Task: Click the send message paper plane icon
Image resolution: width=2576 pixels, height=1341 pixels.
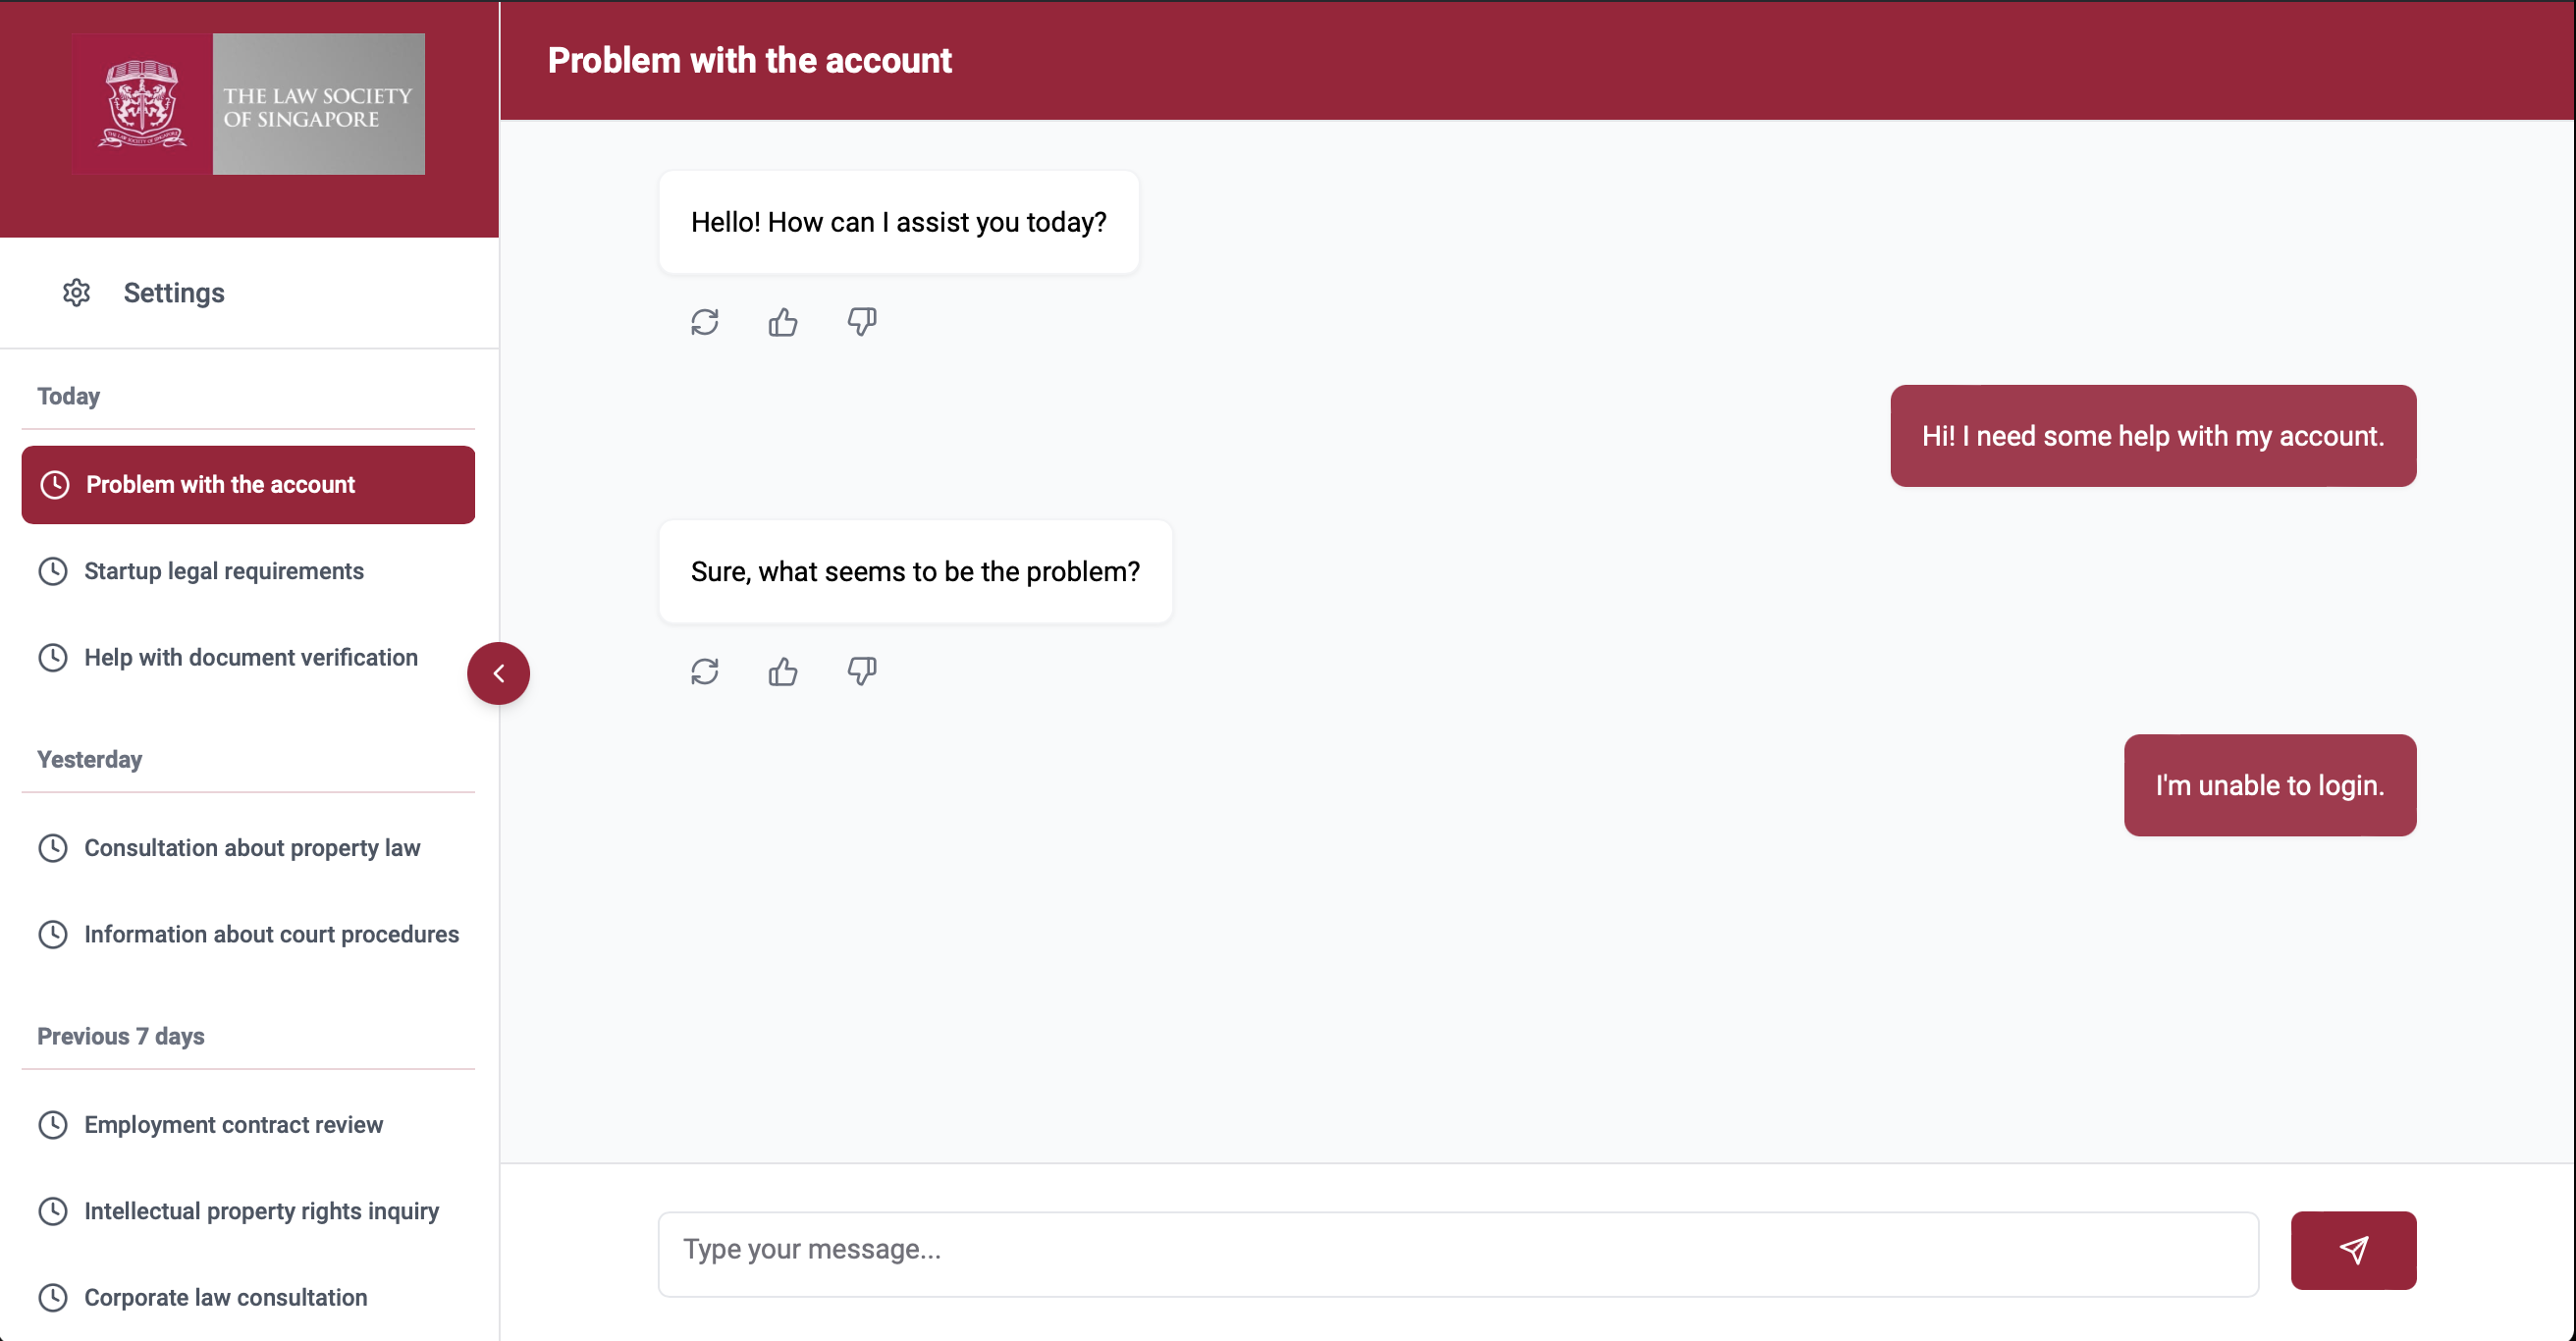Action: point(2354,1250)
